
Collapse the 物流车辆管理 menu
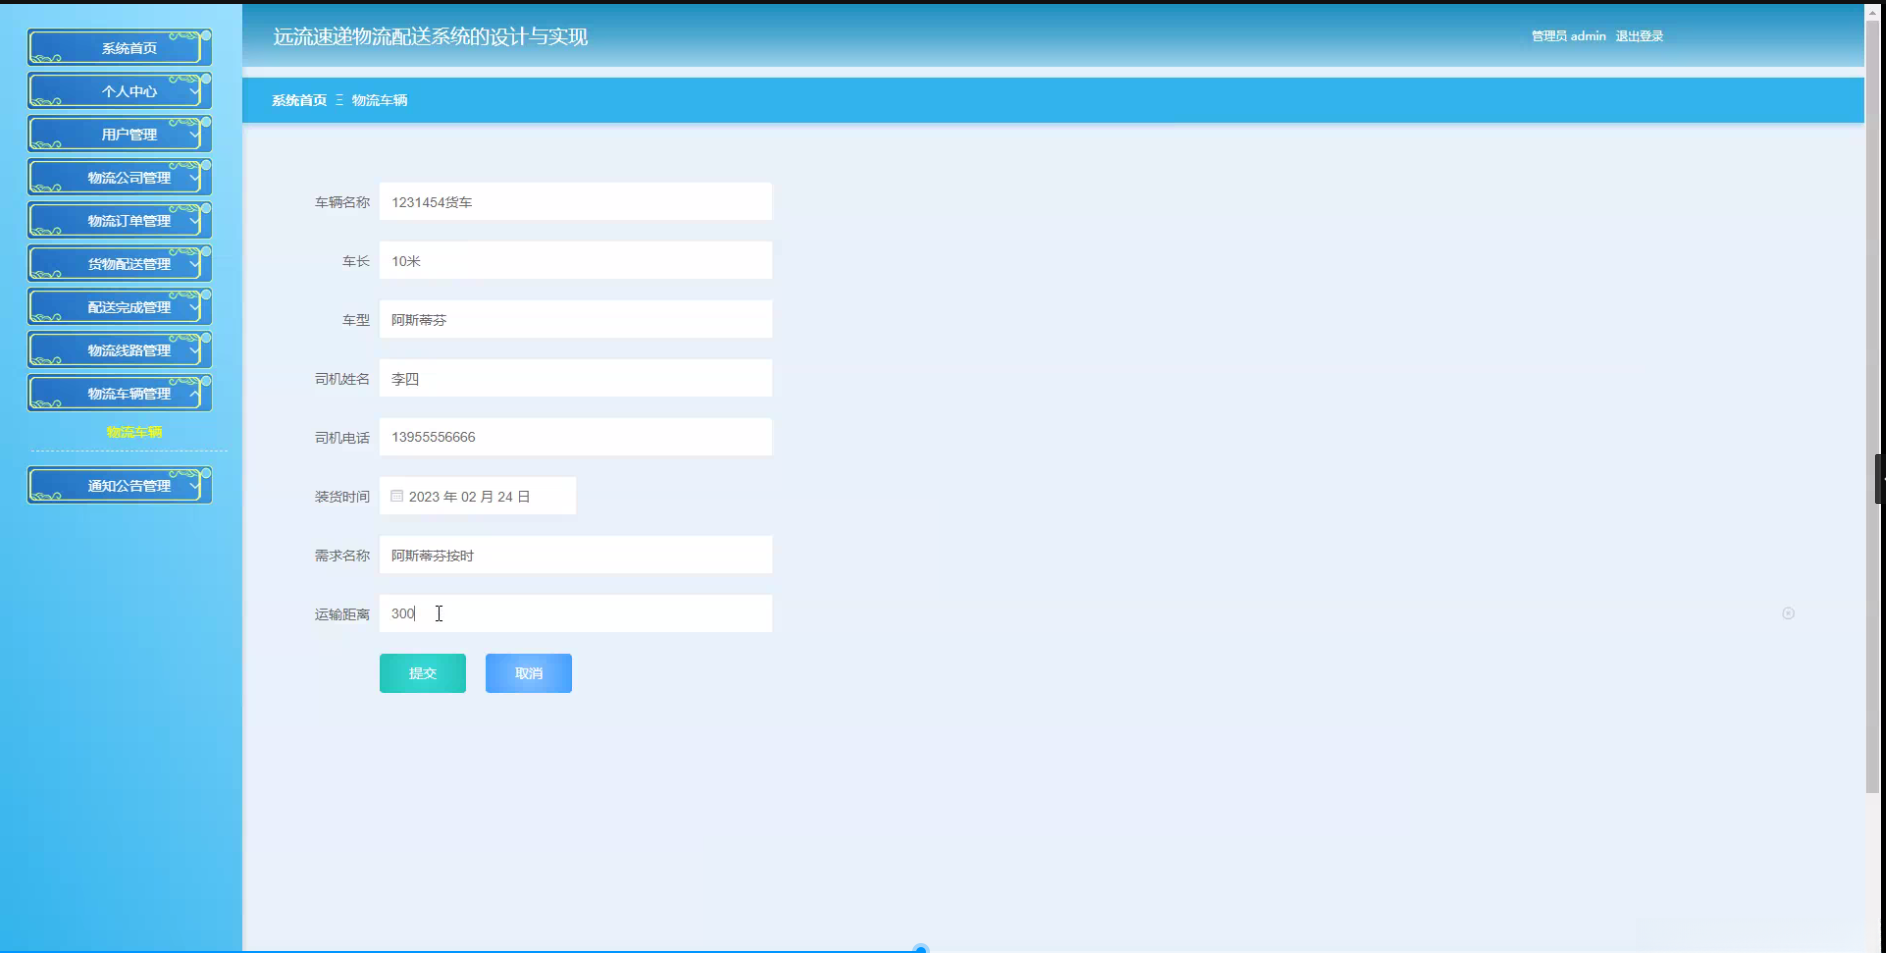tap(120, 393)
